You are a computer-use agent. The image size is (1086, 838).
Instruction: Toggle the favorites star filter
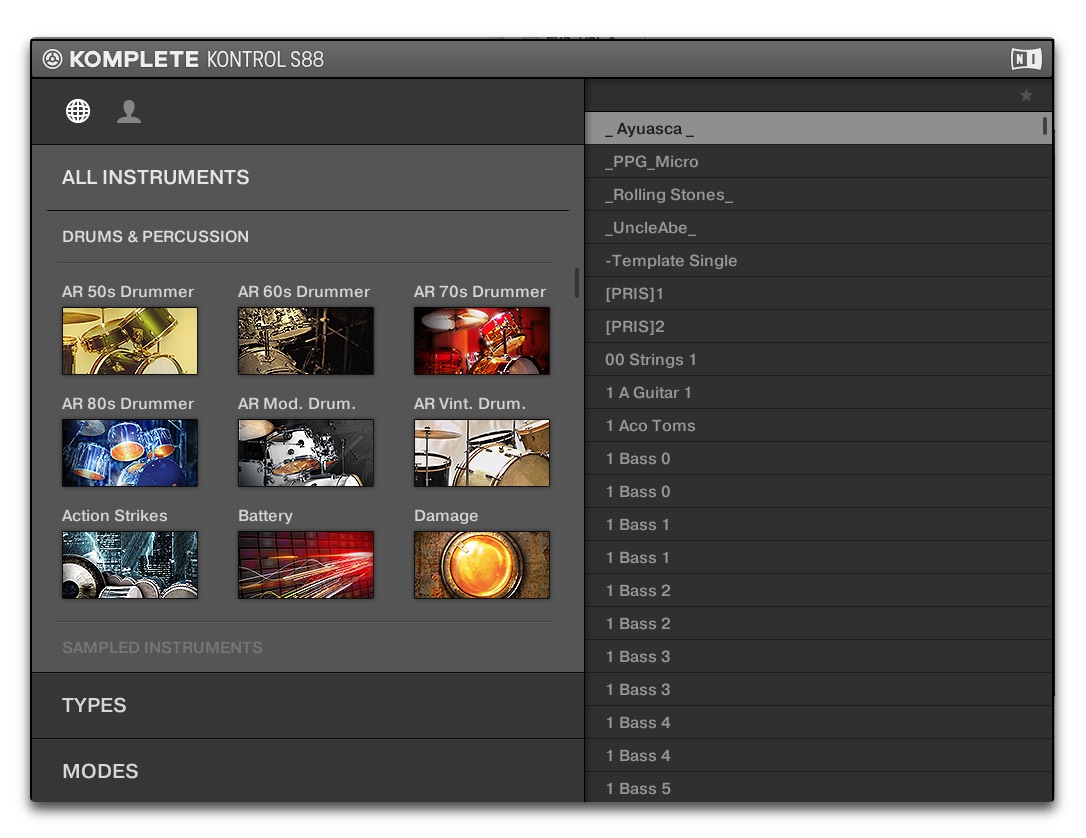pos(1026,95)
